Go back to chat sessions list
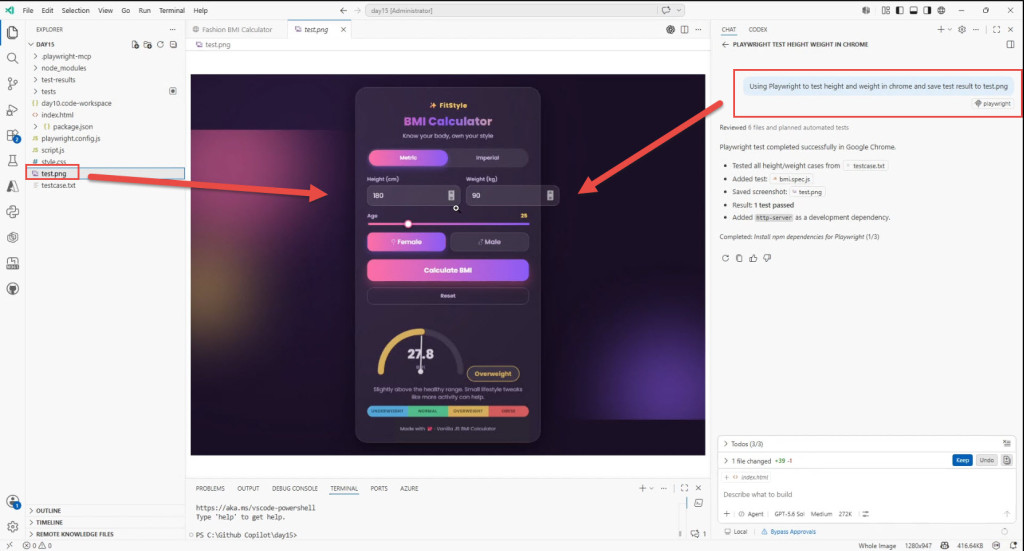This screenshot has width=1024, height=551. (x=725, y=44)
